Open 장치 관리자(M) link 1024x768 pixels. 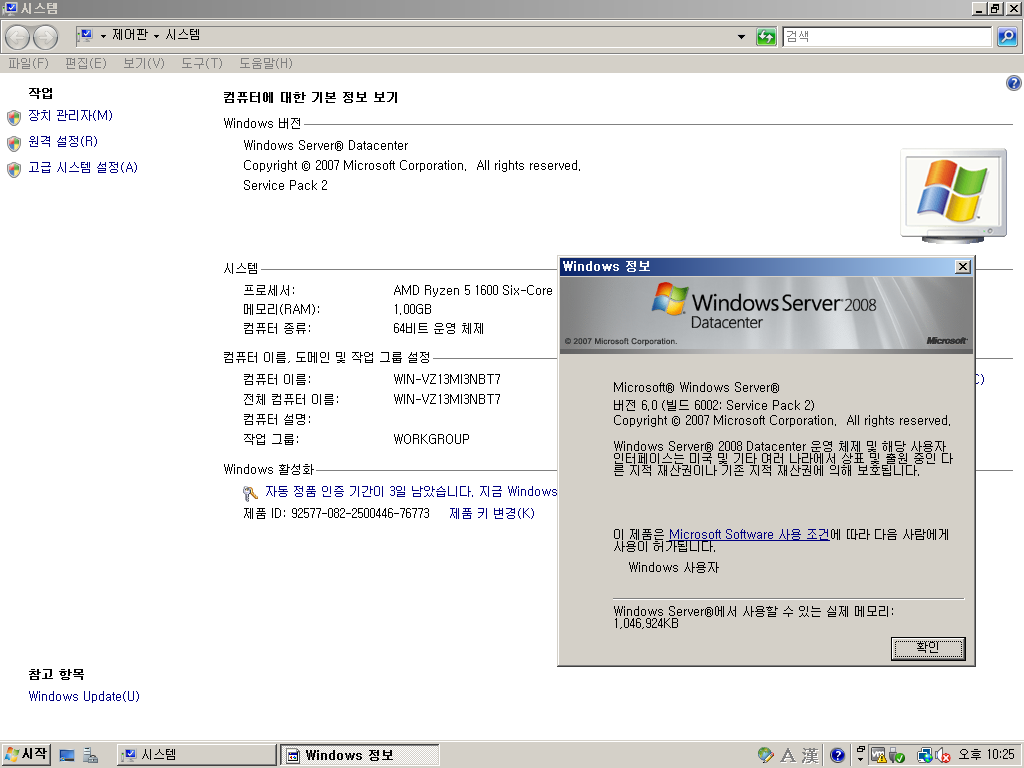pos(70,116)
